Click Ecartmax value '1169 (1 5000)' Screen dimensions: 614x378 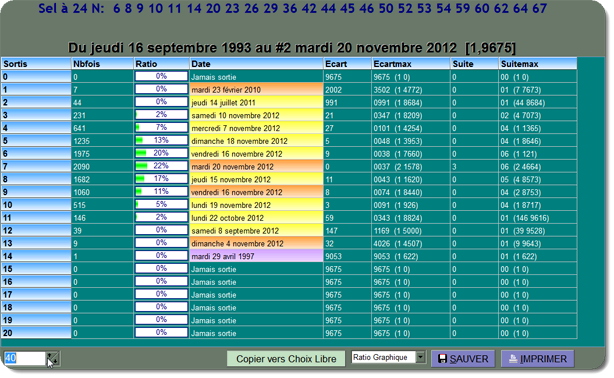point(397,231)
